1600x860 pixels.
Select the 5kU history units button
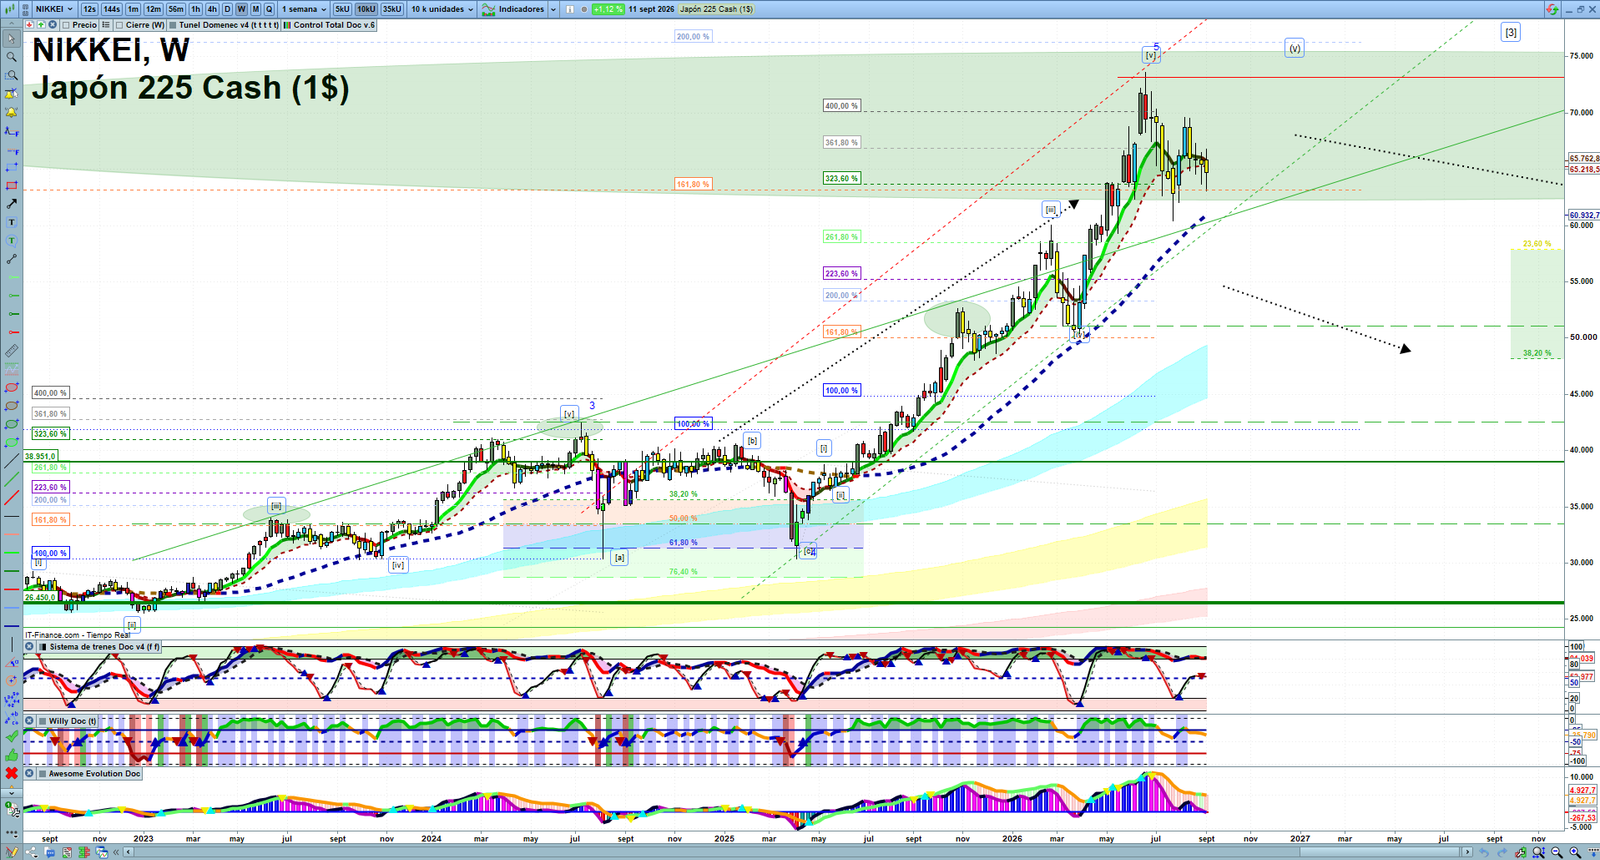(342, 9)
